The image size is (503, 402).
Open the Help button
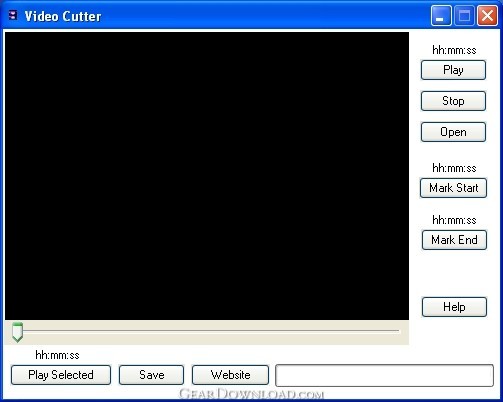[x=454, y=307]
